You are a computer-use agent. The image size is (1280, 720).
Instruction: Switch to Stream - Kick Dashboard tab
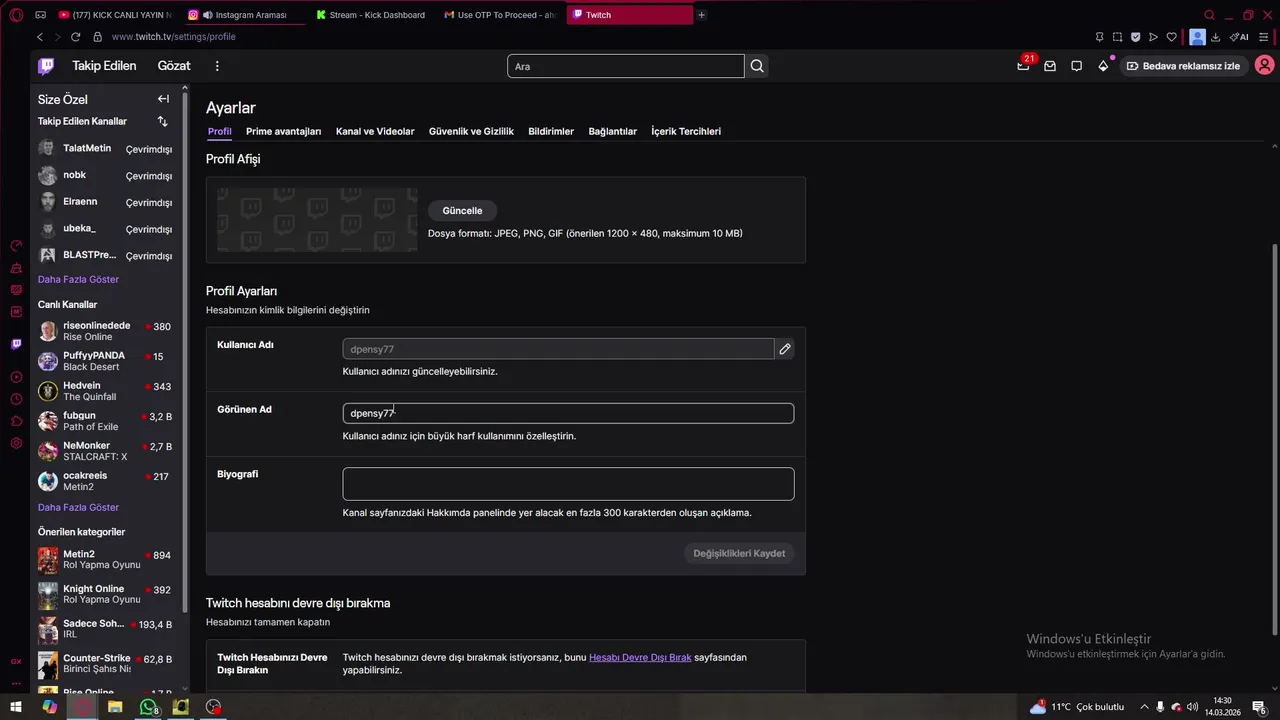click(x=372, y=15)
